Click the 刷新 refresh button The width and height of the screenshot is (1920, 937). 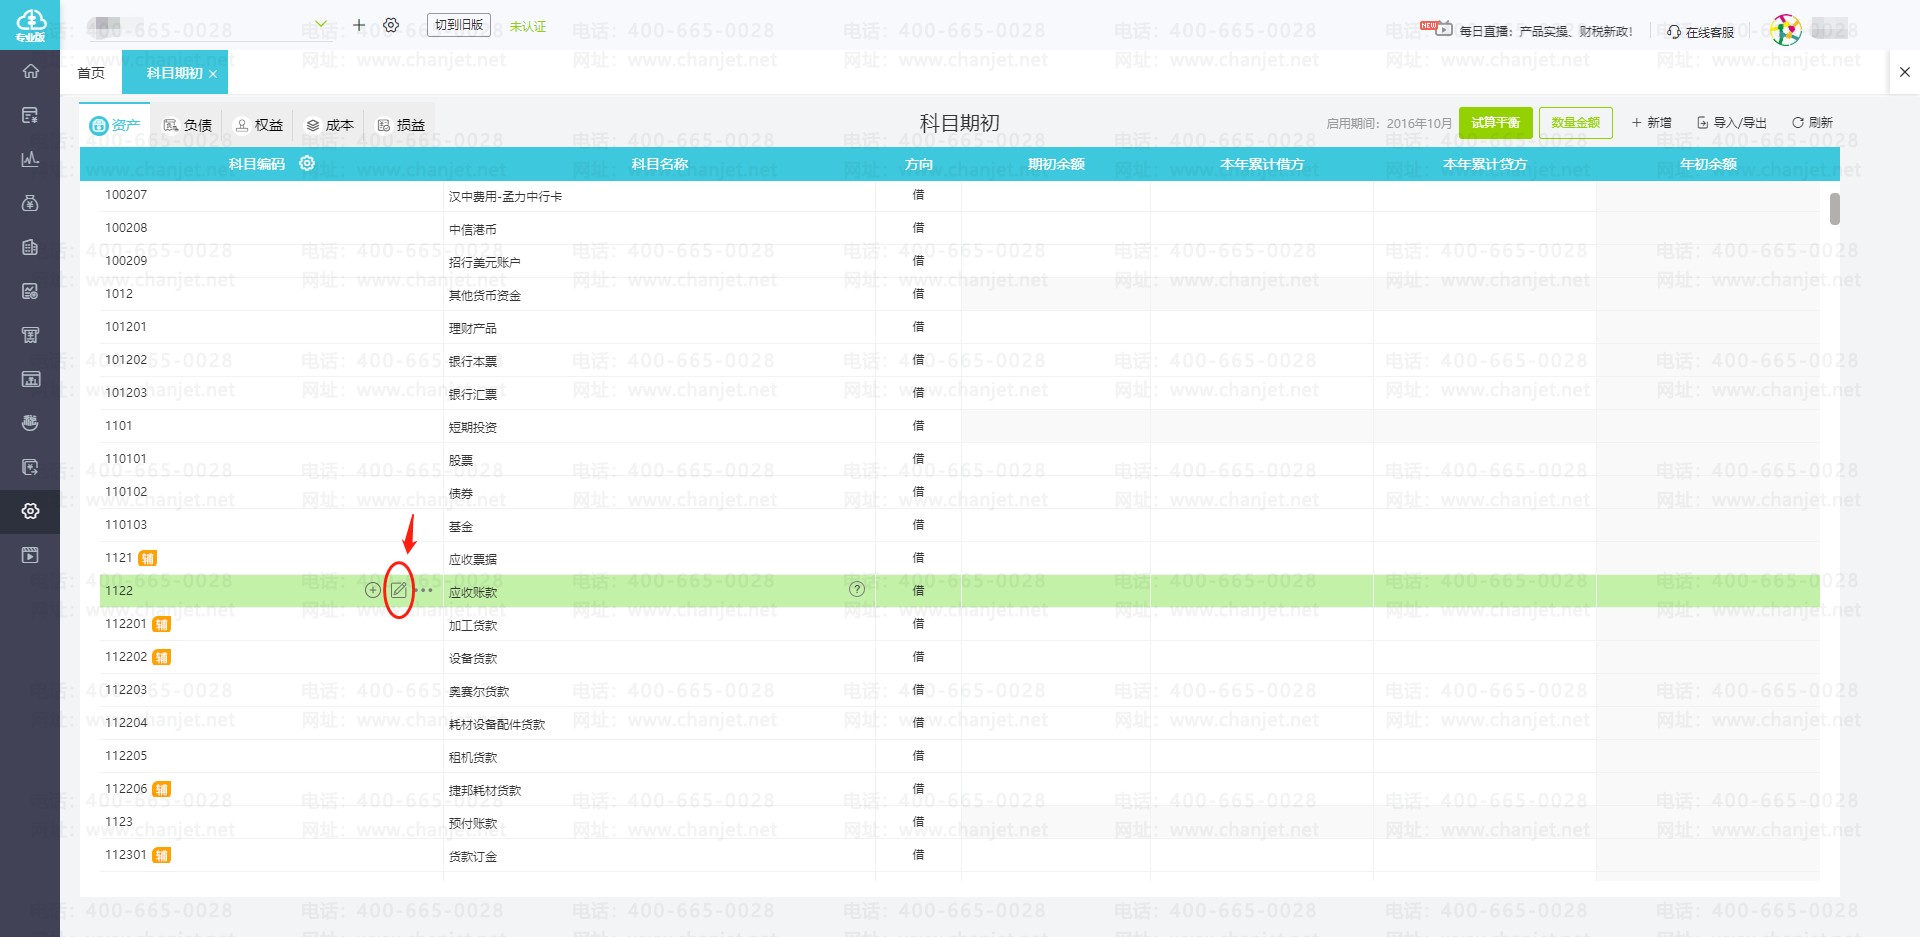1812,122
